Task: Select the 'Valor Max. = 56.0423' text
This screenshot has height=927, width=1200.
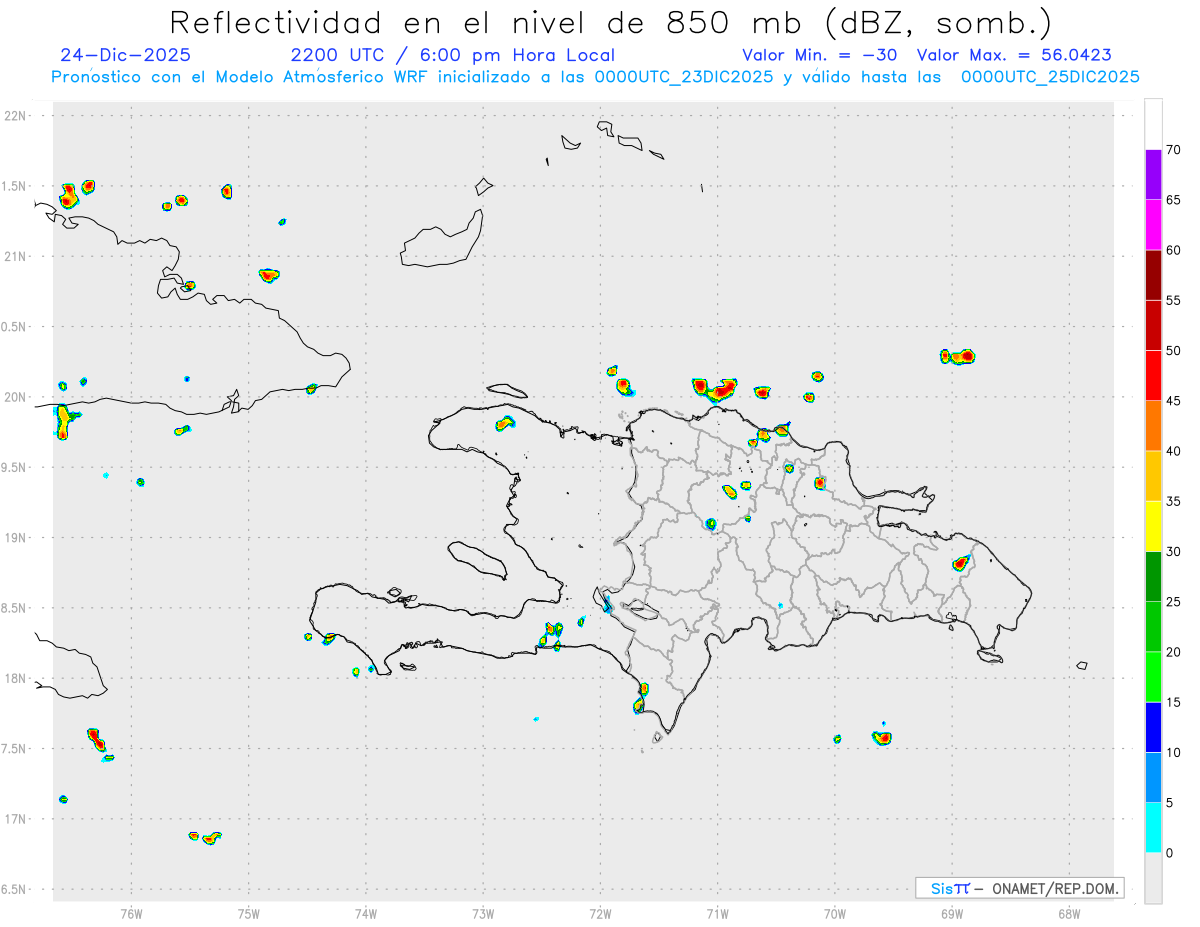Action: click(1014, 55)
